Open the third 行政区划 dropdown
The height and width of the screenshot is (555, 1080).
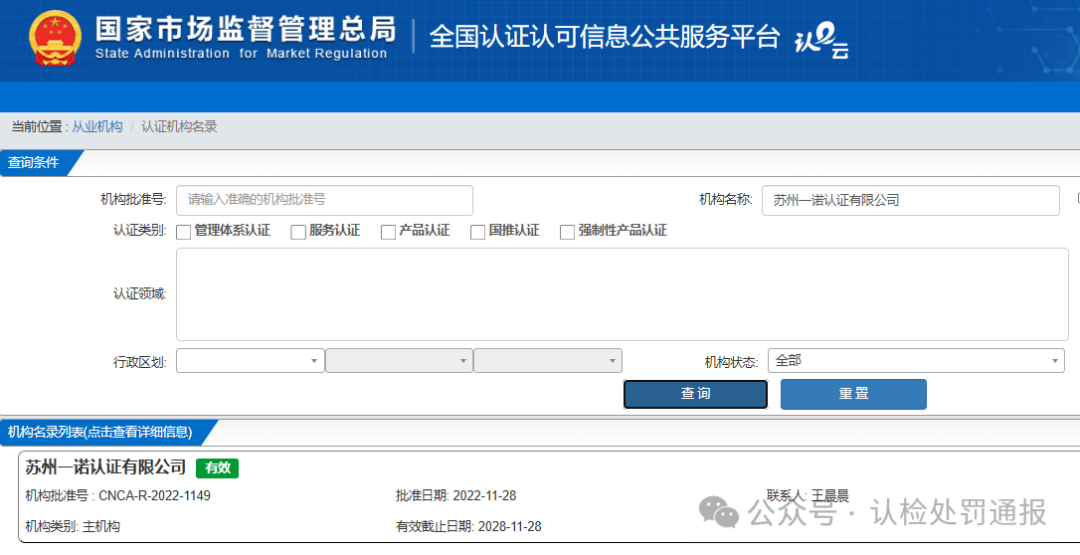click(x=548, y=361)
